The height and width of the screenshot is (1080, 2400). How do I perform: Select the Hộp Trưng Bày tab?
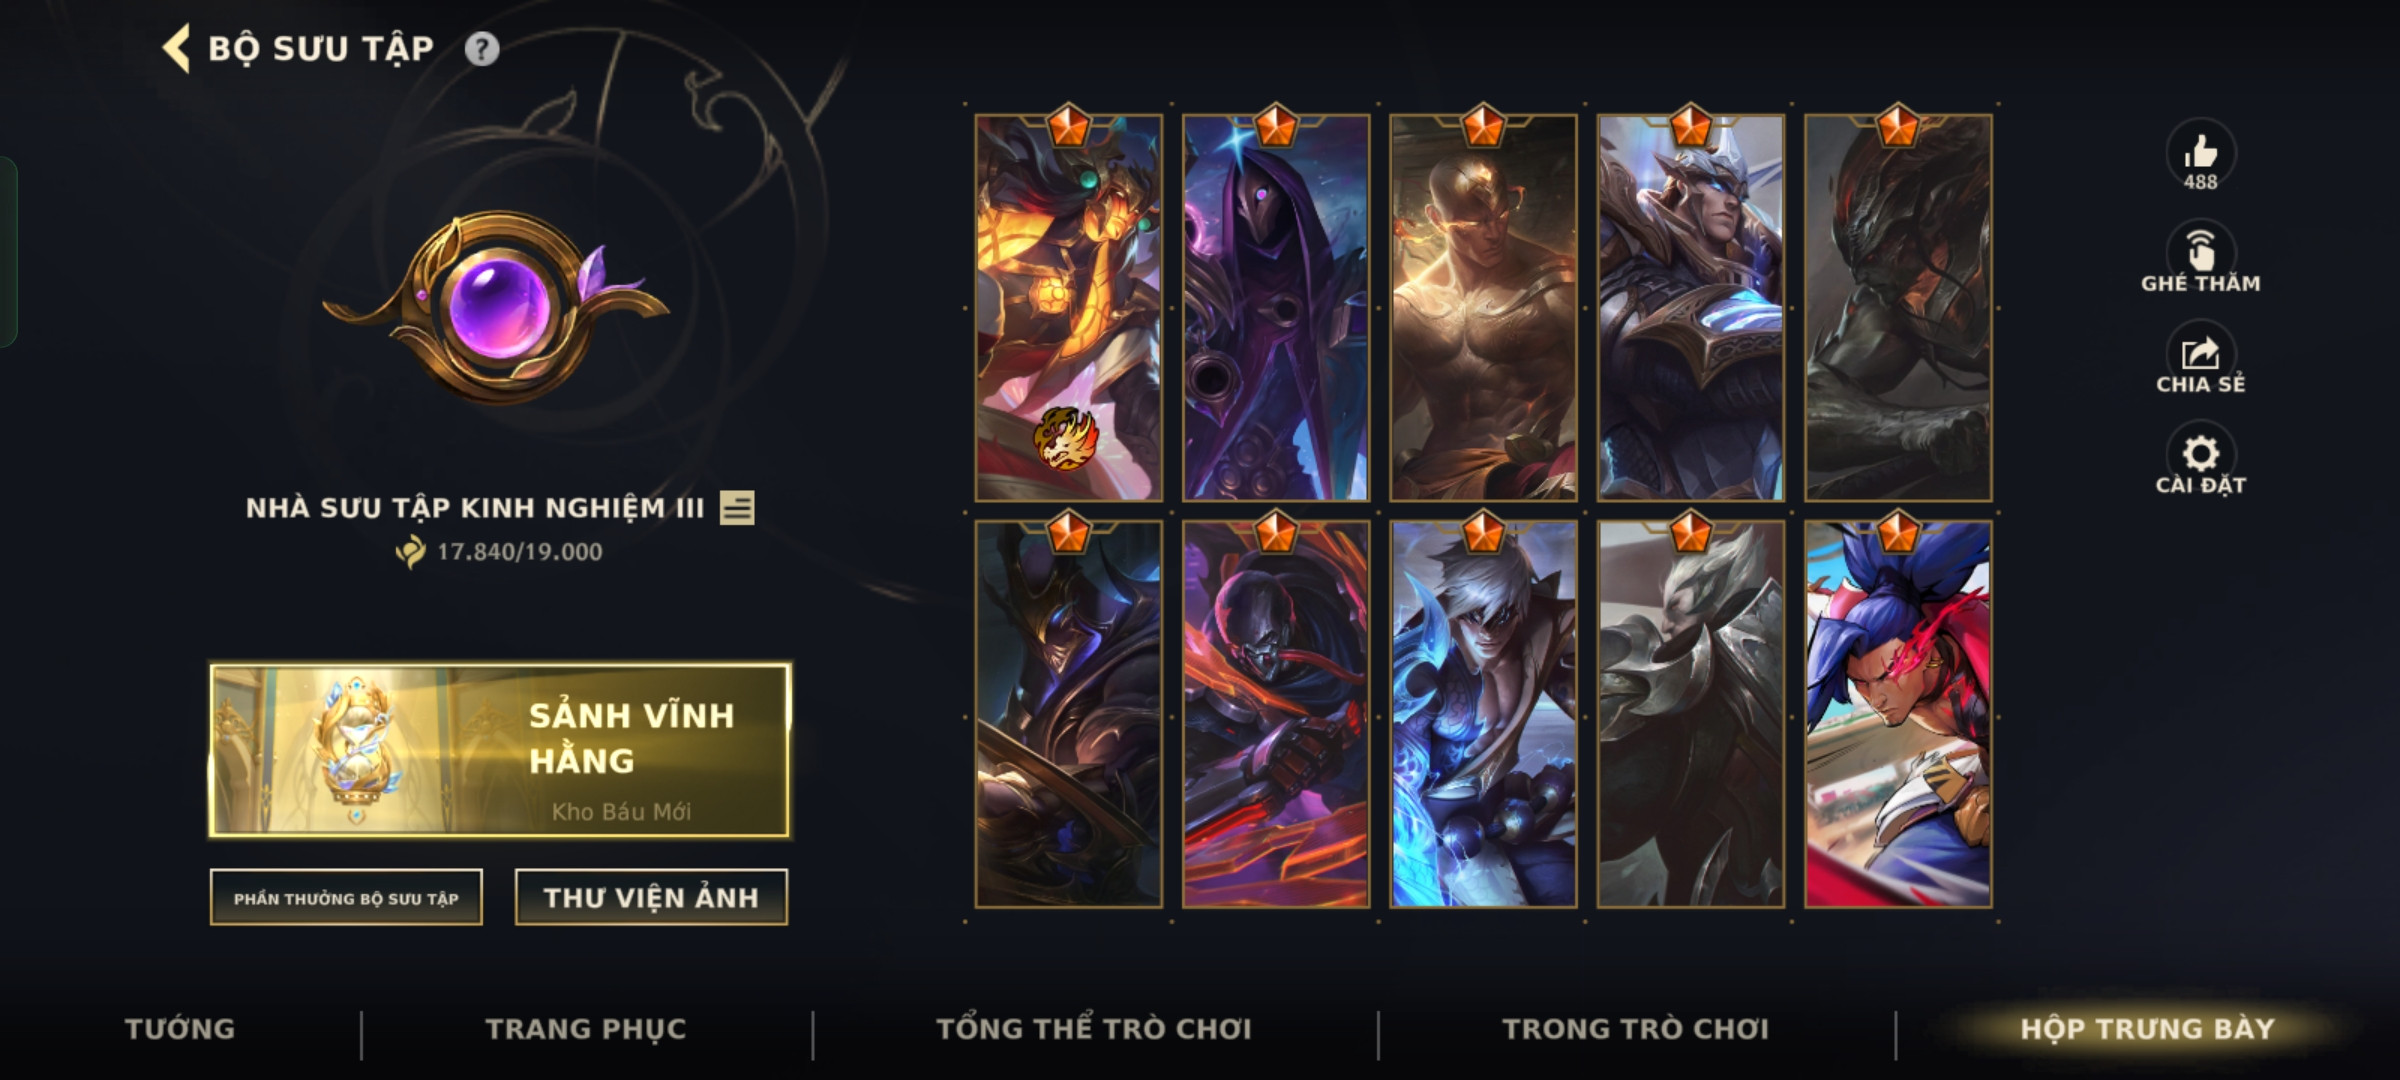point(2147,1029)
